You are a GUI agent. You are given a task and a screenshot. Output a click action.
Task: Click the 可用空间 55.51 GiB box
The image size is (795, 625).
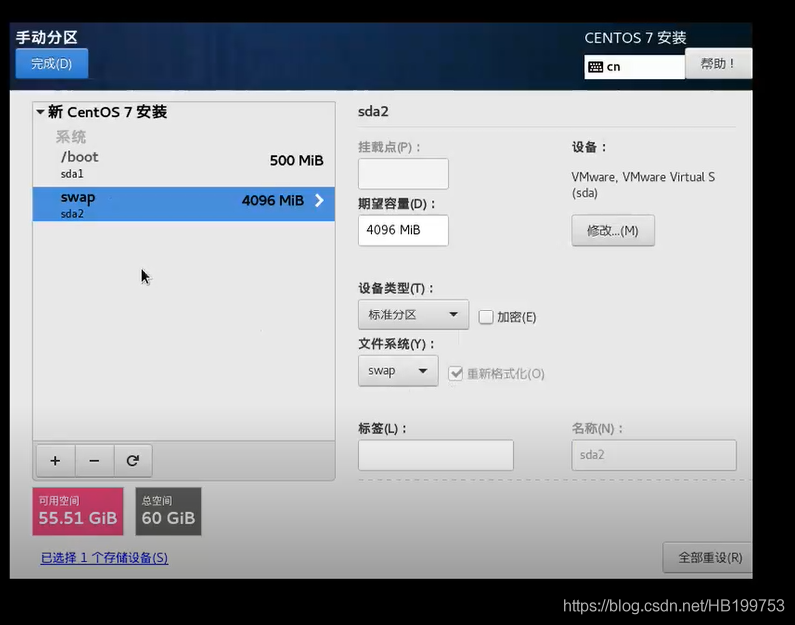pos(78,511)
